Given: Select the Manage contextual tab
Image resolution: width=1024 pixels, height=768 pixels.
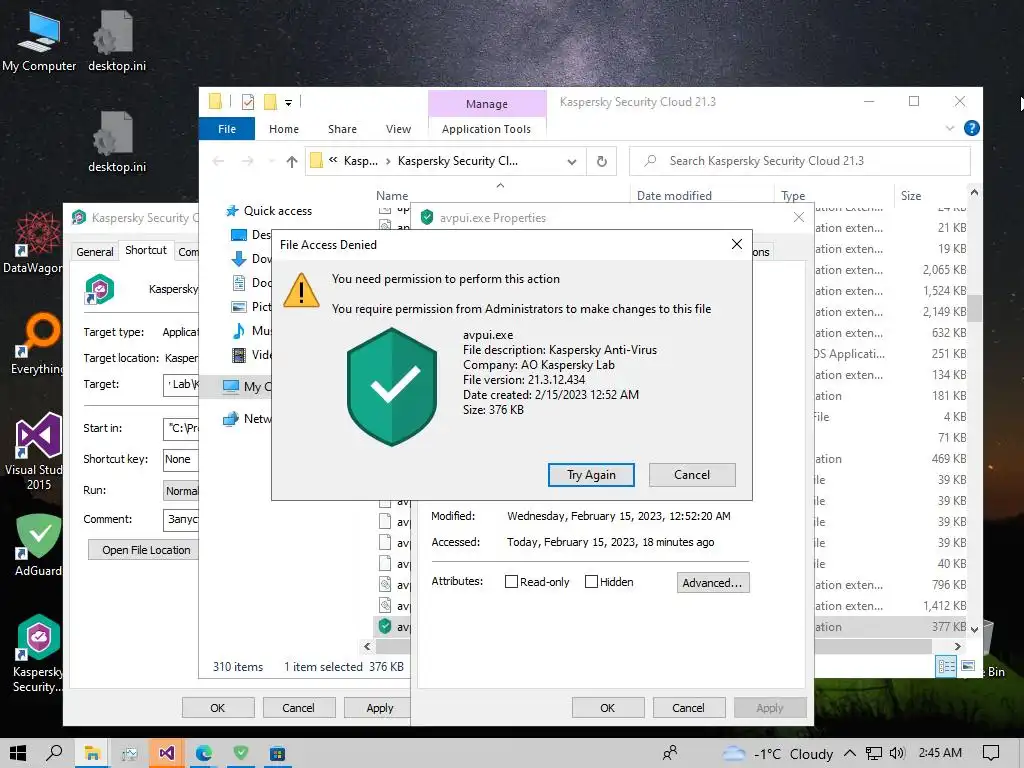Looking at the screenshot, I should click(487, 104).
